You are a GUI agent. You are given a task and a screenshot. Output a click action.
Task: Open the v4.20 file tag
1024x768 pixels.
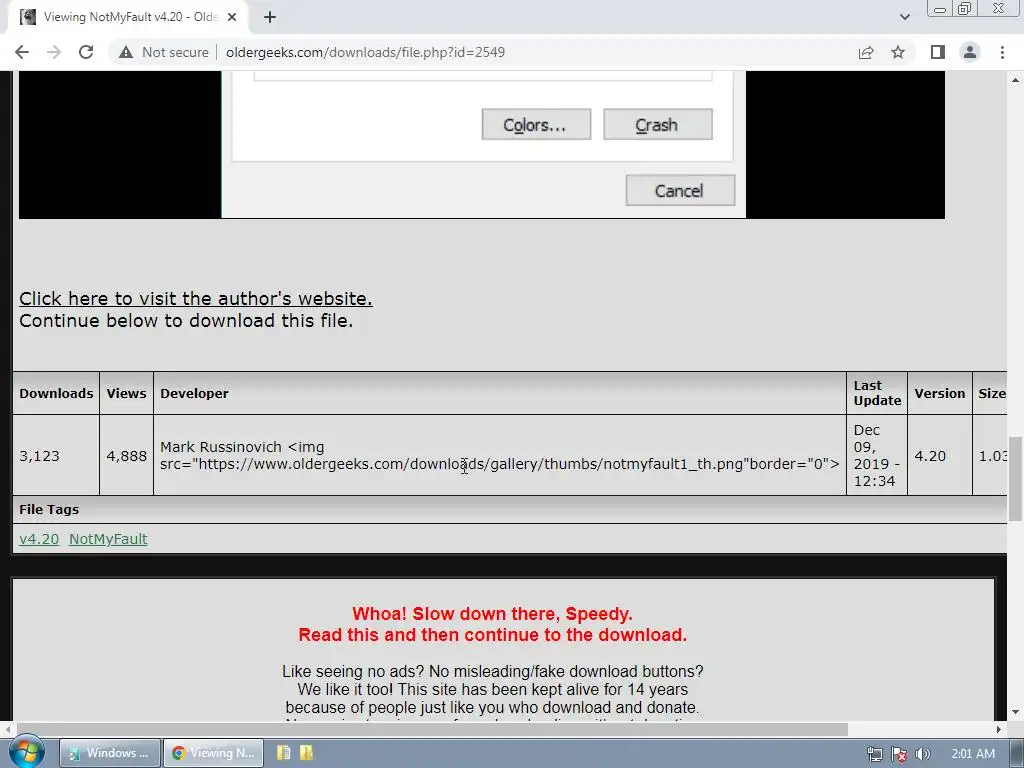point(39,539)
